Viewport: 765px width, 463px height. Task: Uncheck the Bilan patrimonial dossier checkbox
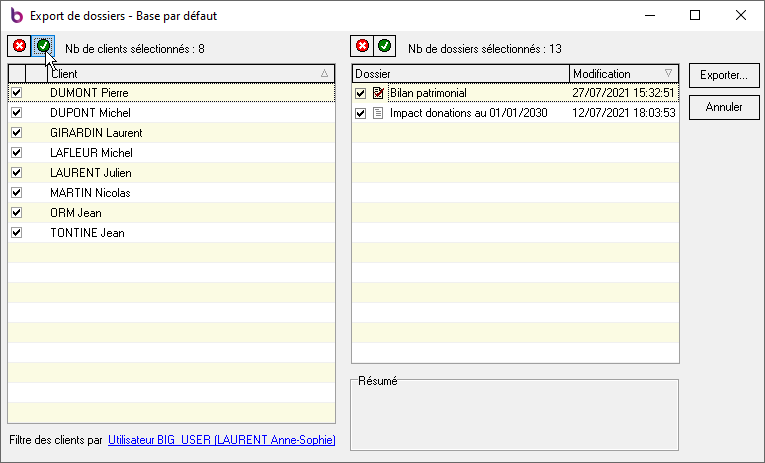(361, 93)
